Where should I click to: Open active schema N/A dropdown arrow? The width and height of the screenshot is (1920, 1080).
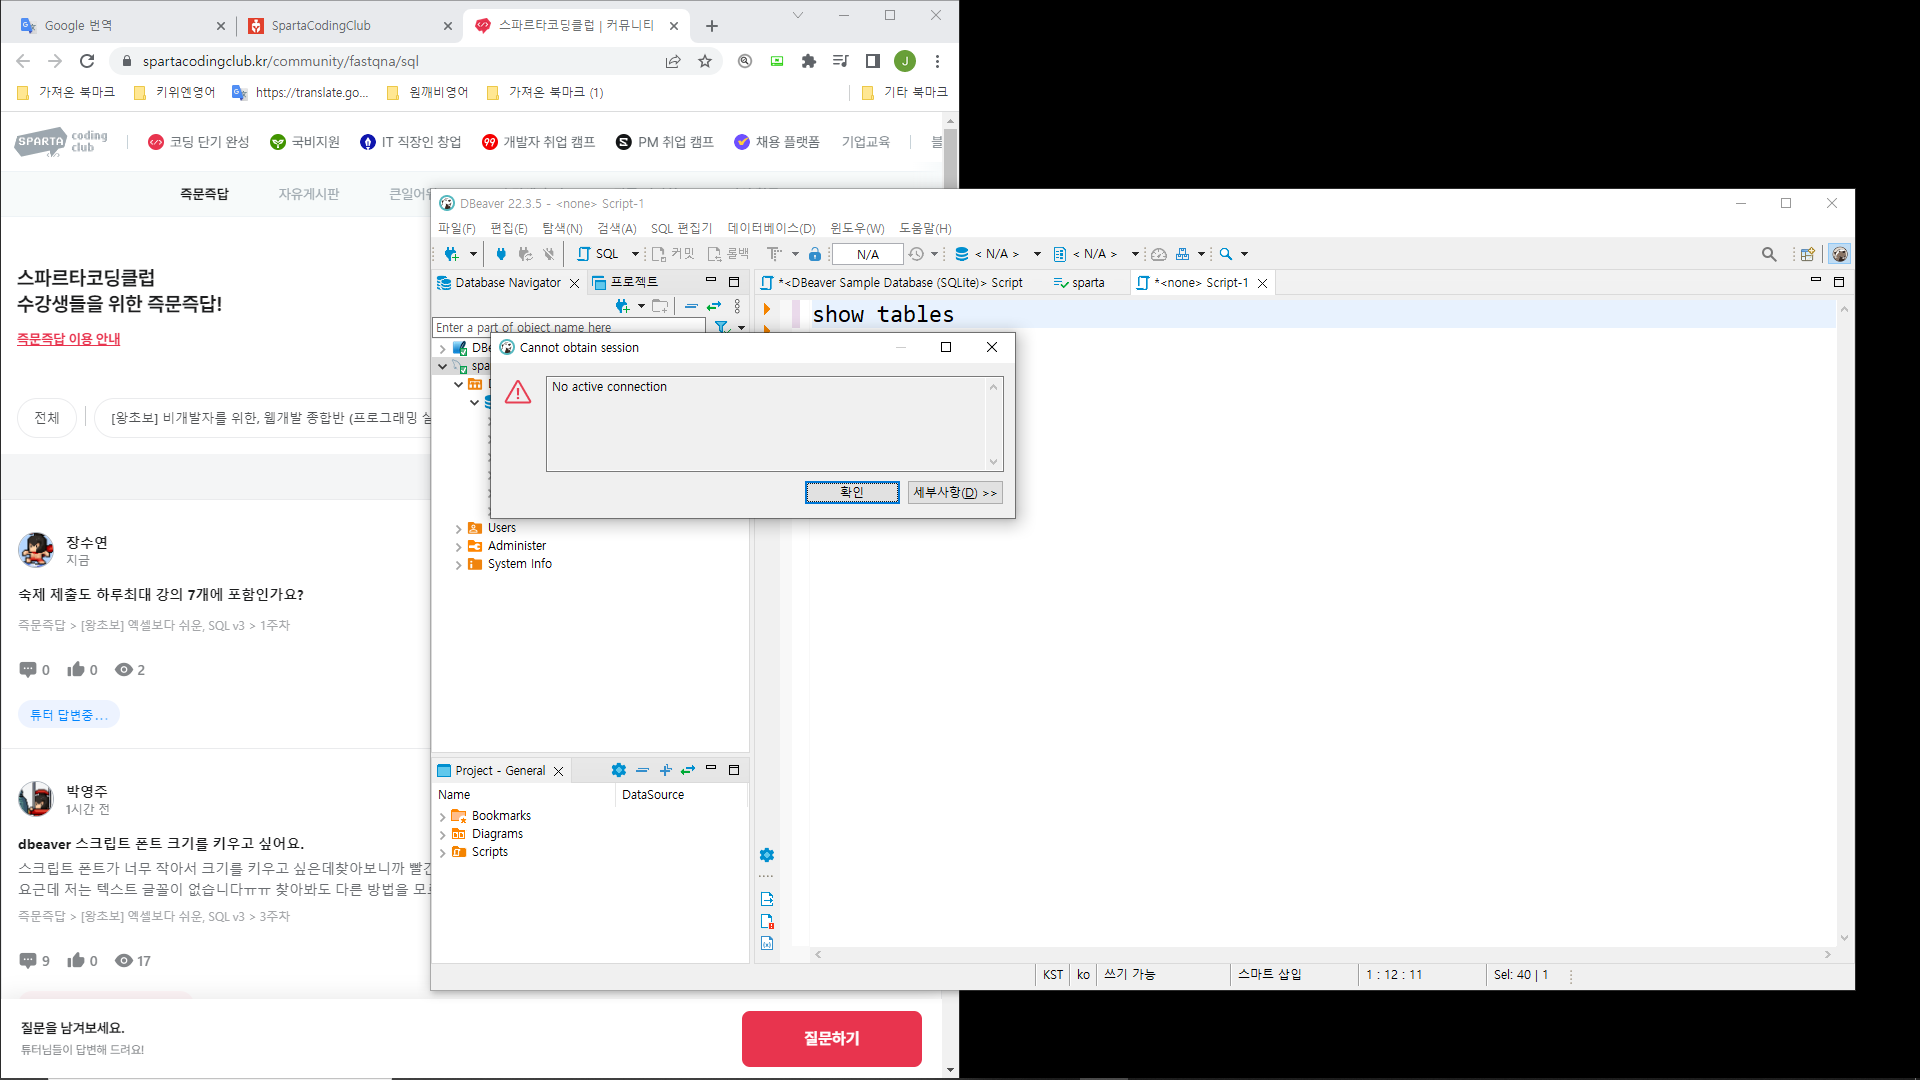[1135, 254]
